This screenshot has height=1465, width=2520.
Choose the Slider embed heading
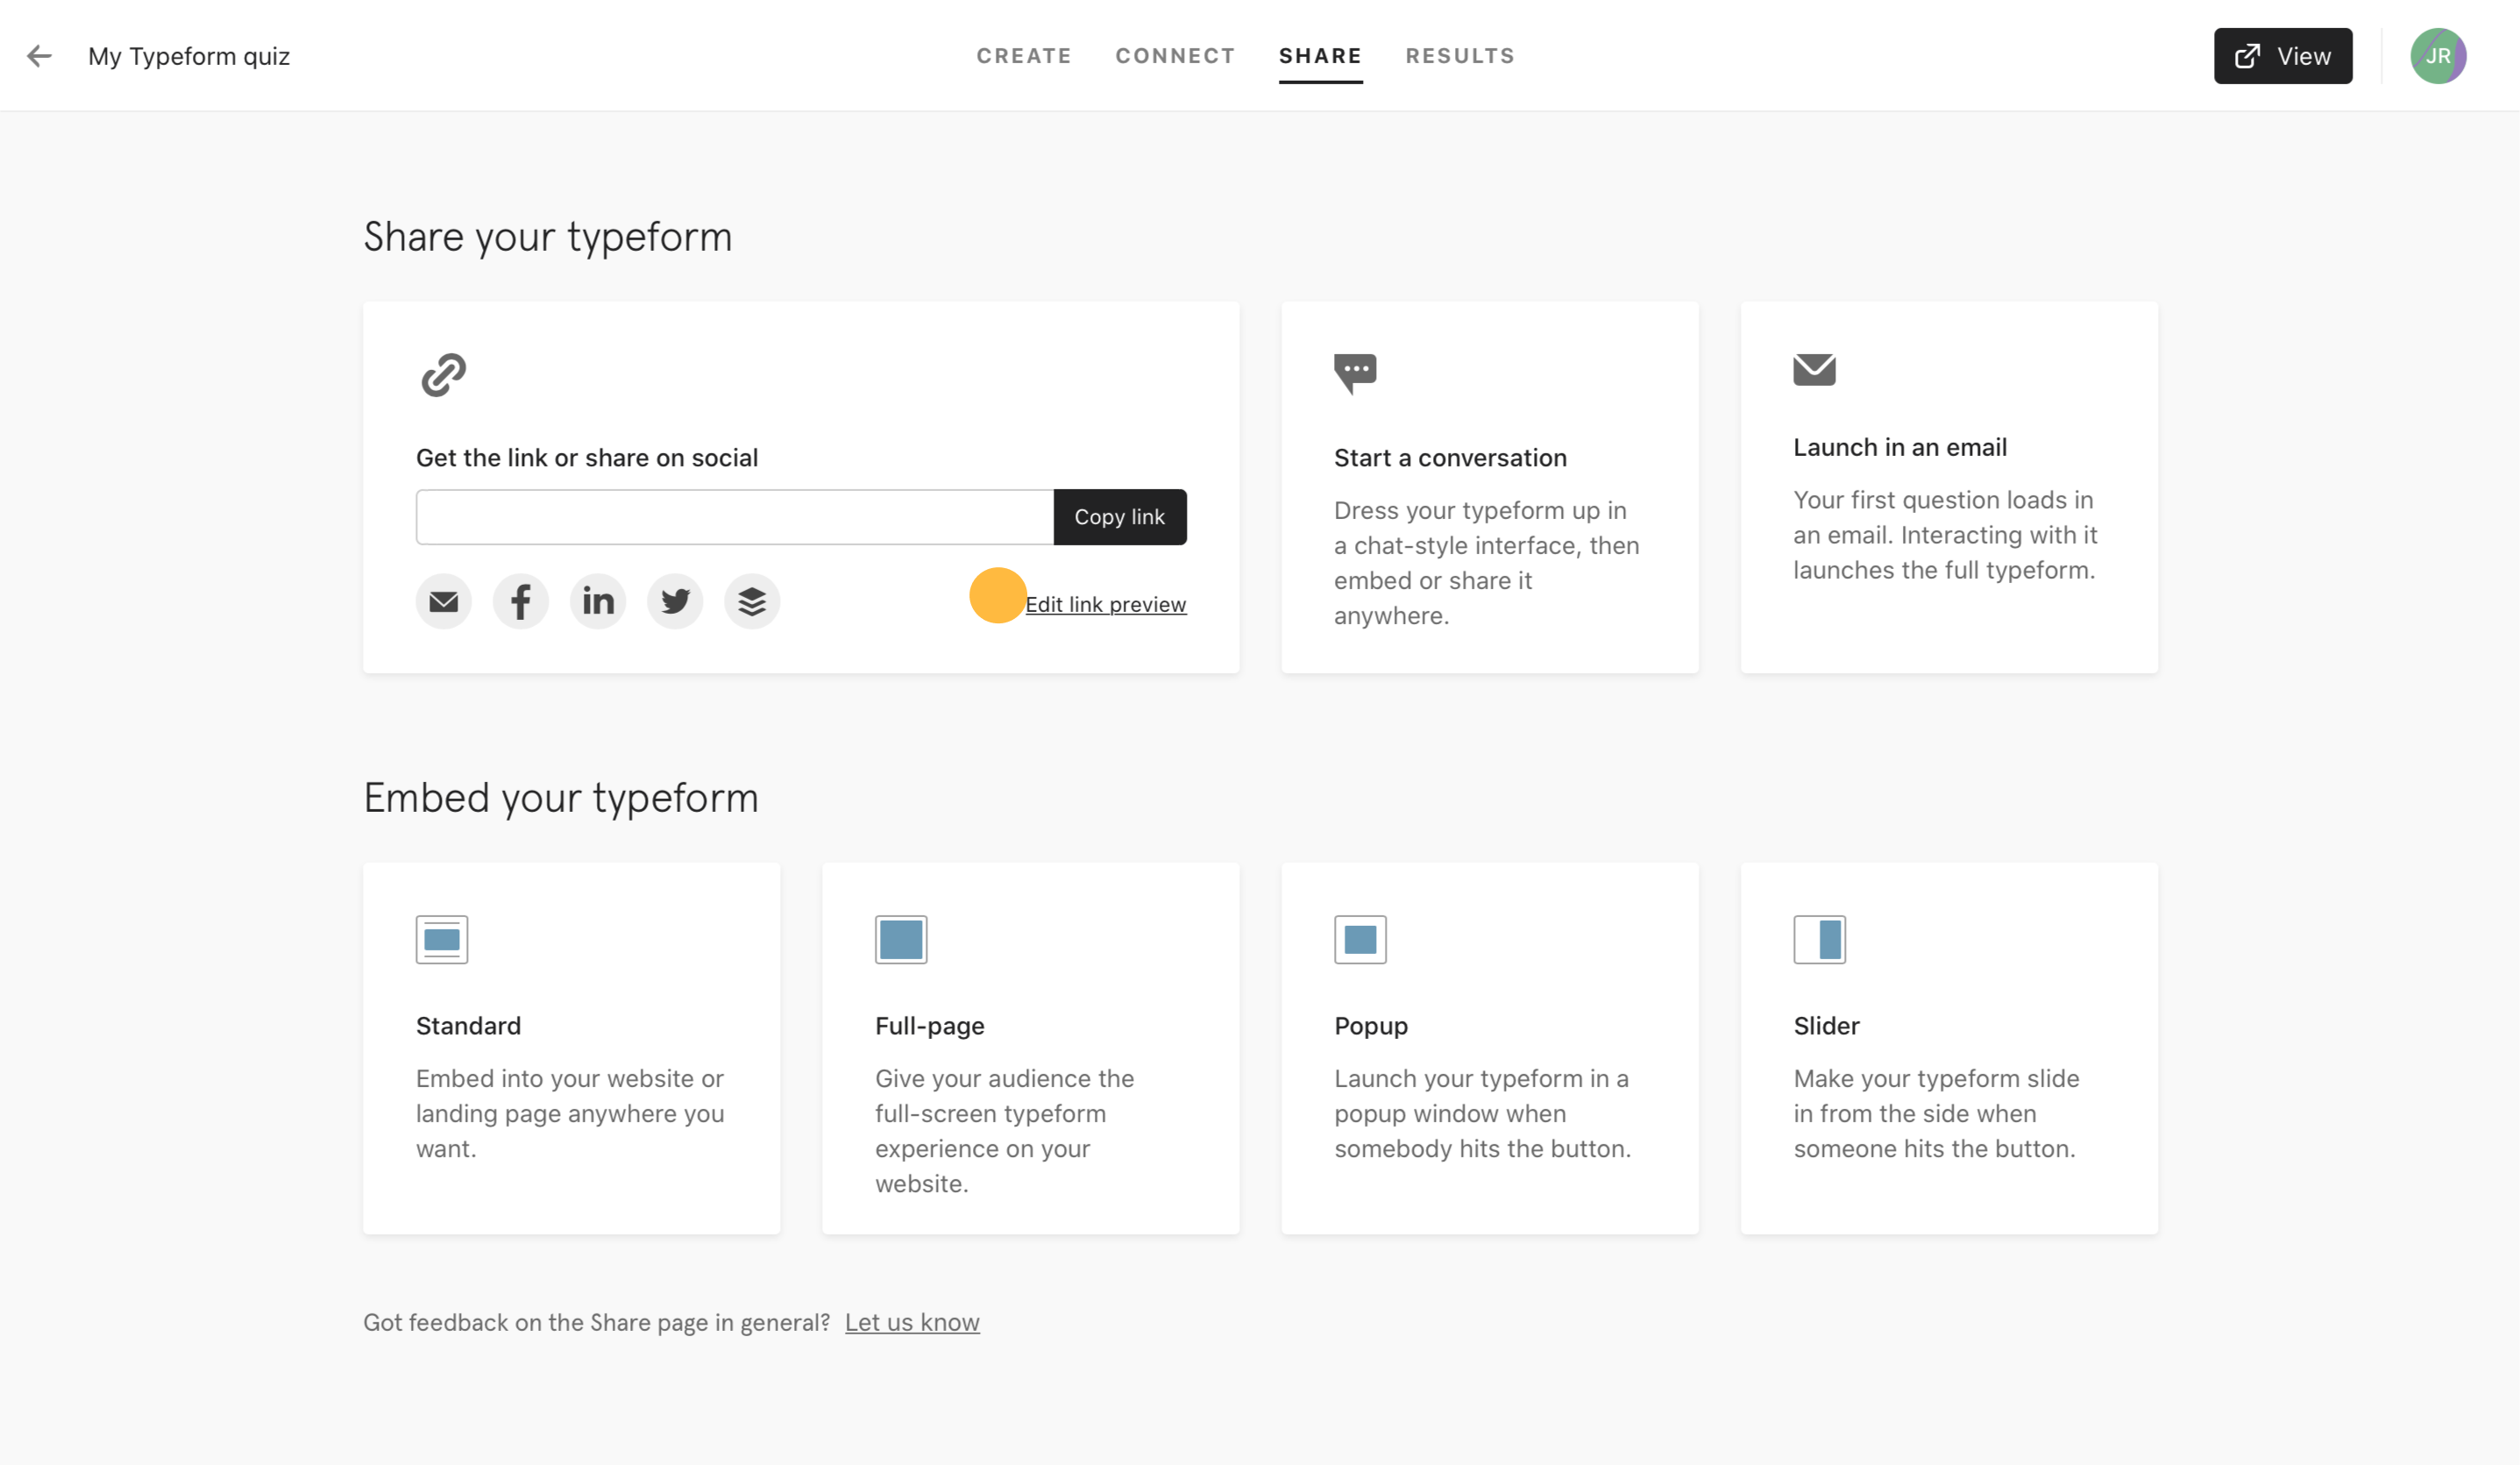coord(1826,1025)
